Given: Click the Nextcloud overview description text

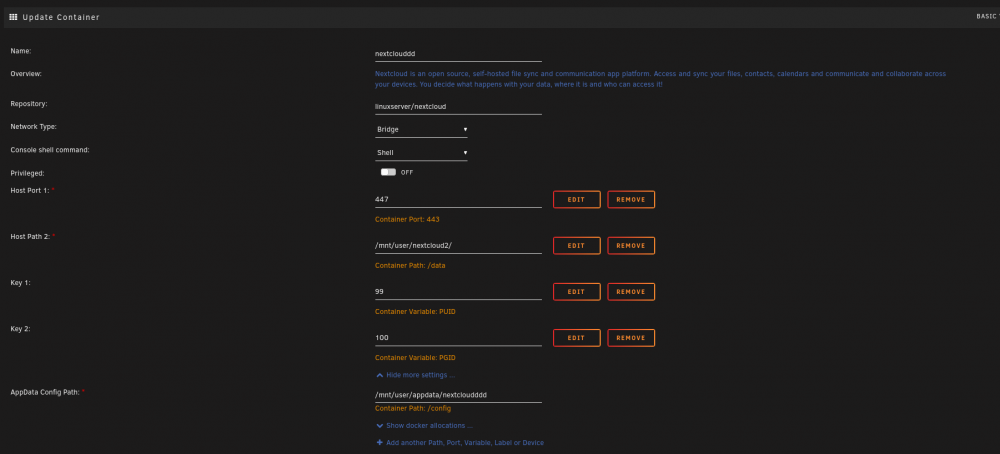Looking at the screenshot, I should [660, 79].
